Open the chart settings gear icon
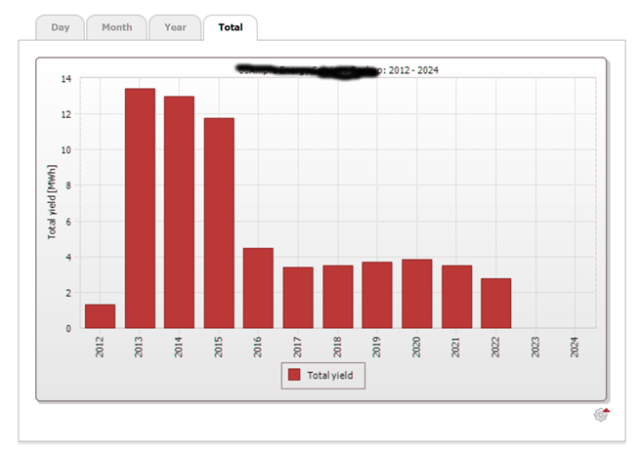 (x=601, y=415)
